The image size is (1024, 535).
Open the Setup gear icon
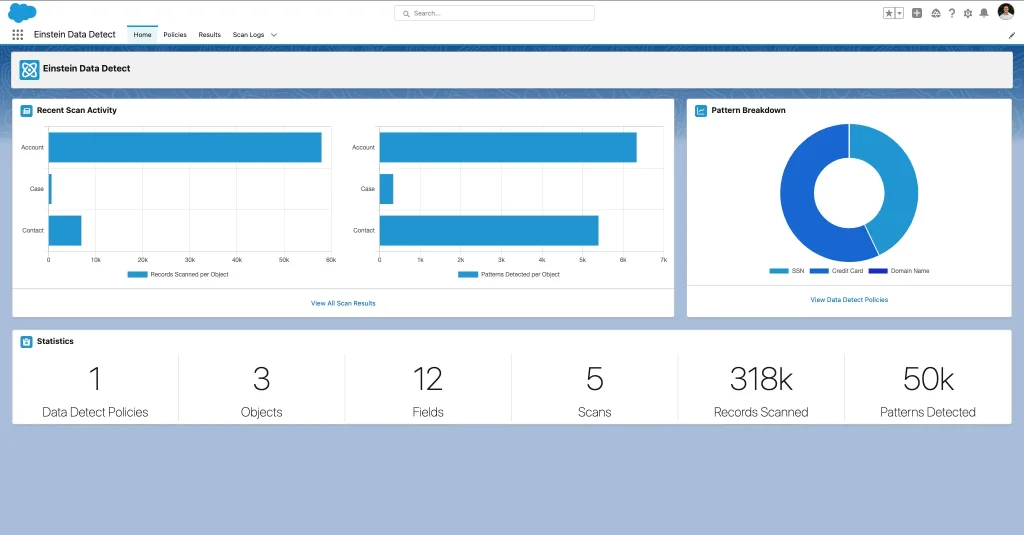tap(968, 13)
